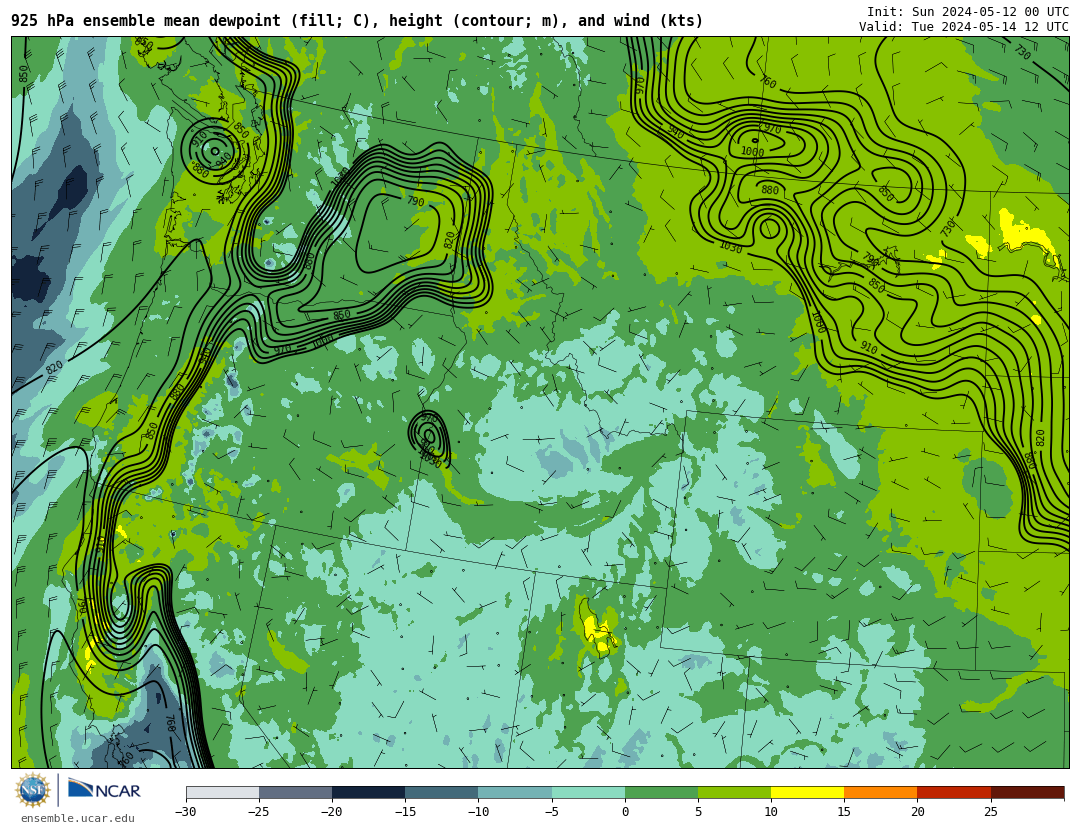Click the 20 to 25 red colorbar swatch
This screenshot has height=831, width=1080.
pos(954,792)
